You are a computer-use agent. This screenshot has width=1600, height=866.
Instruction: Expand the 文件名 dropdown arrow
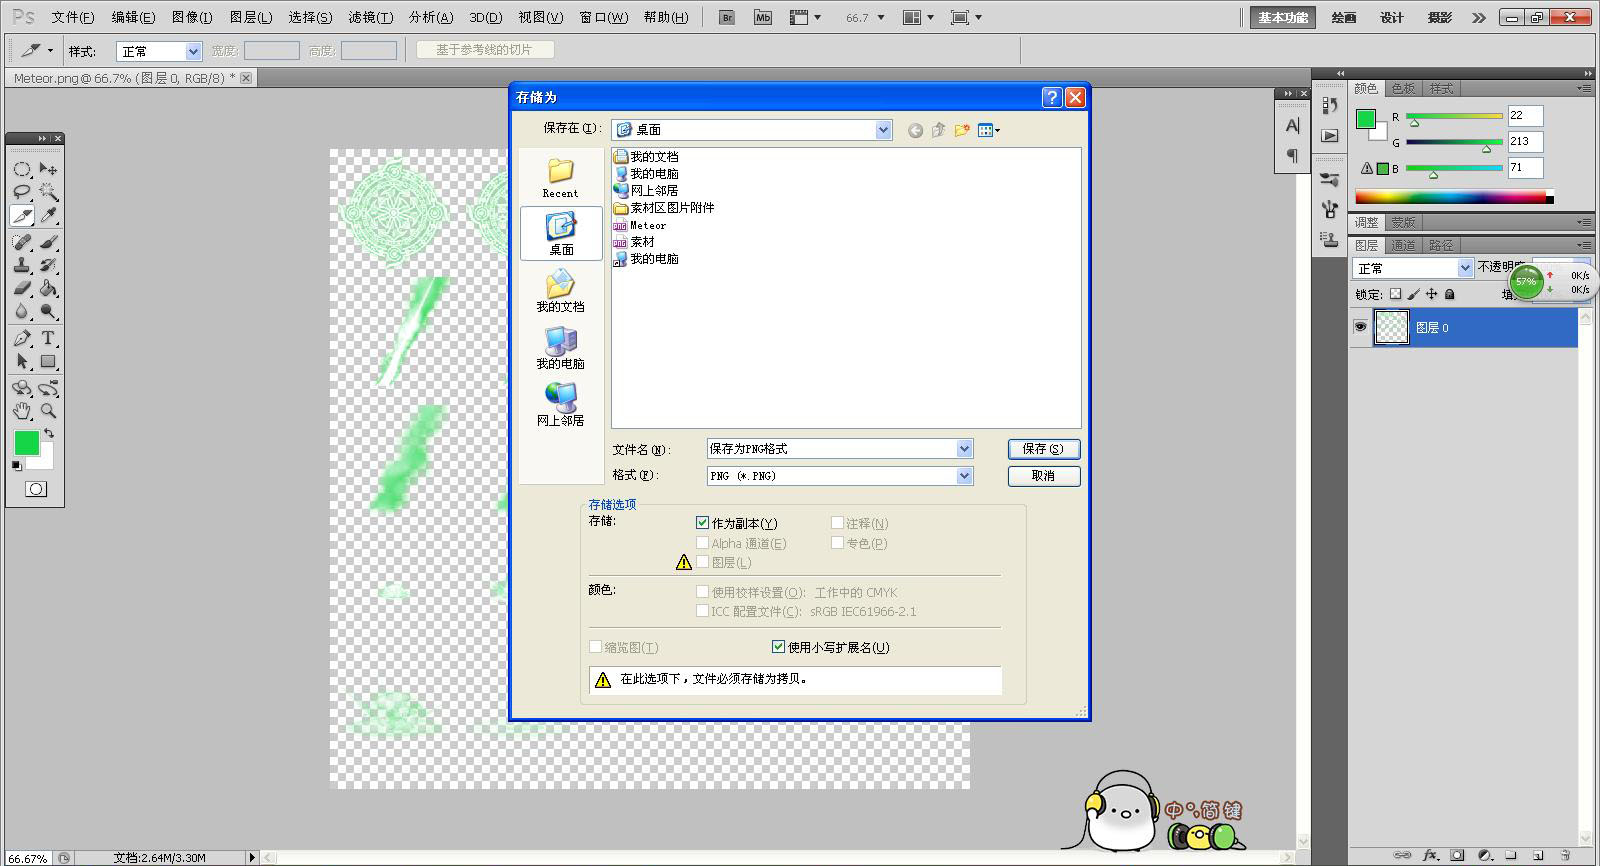click(964, 449)
